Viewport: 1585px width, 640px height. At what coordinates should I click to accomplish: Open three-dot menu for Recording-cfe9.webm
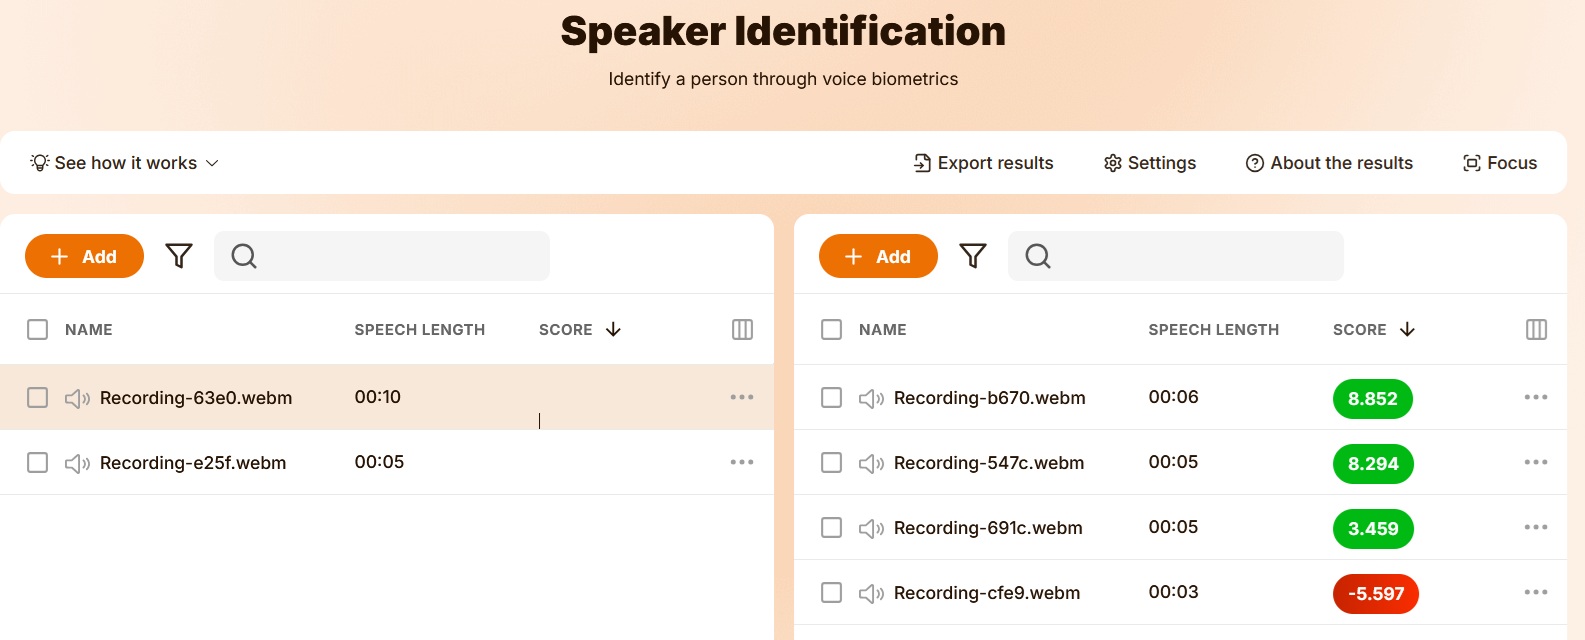pos(1536,592)
